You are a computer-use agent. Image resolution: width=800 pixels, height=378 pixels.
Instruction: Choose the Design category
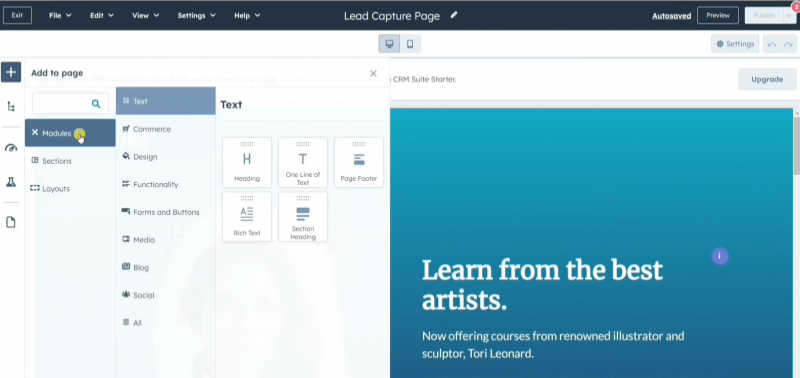166,157
